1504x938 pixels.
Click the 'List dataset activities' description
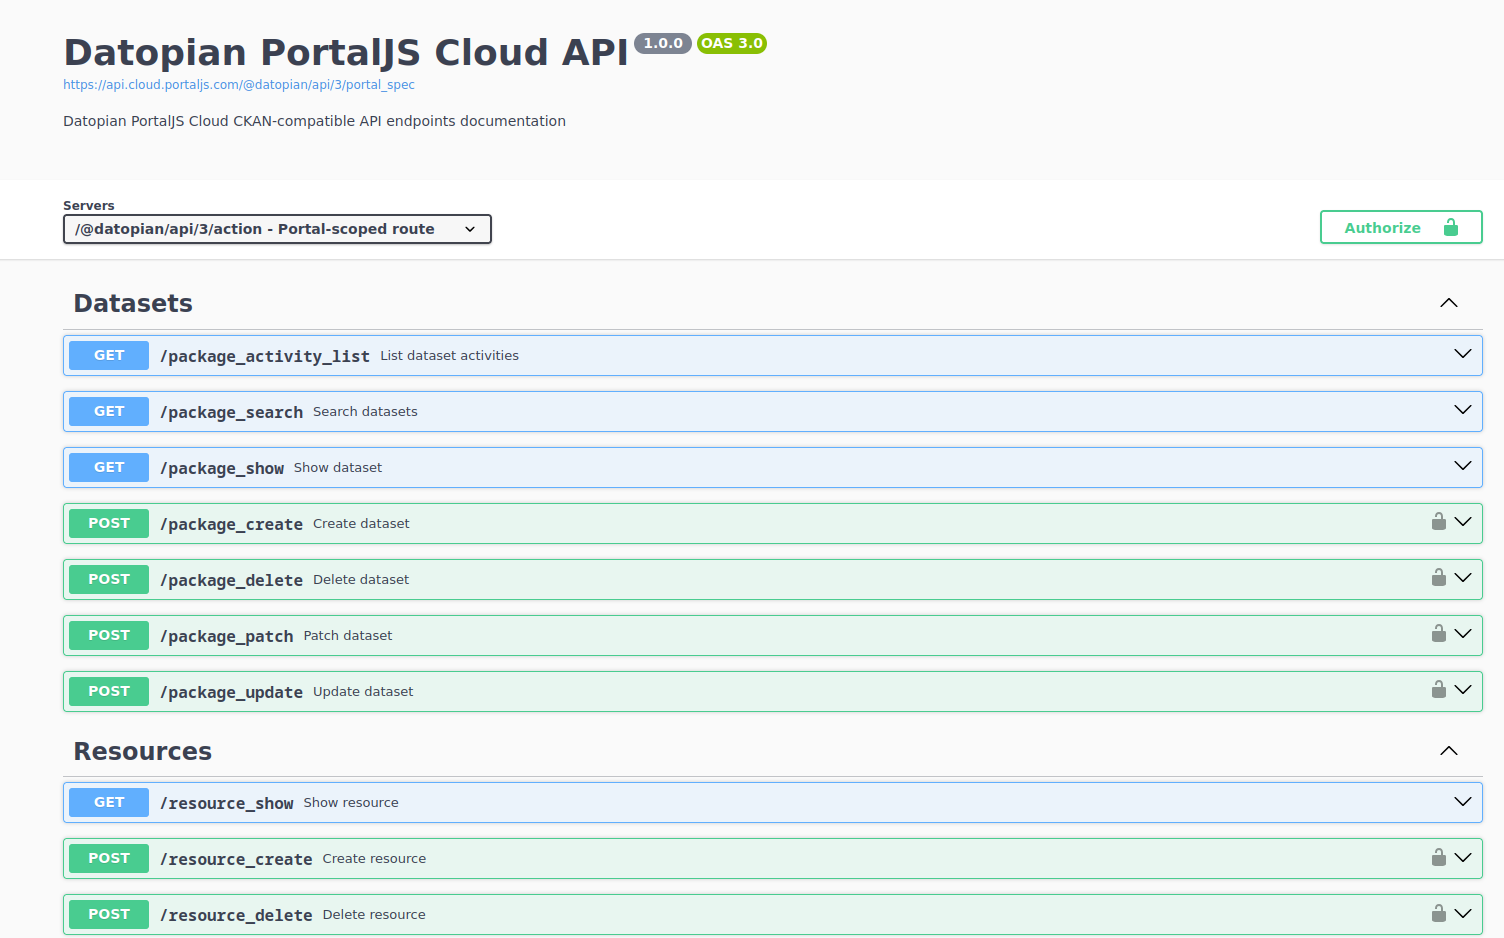(x=449, y=355)
